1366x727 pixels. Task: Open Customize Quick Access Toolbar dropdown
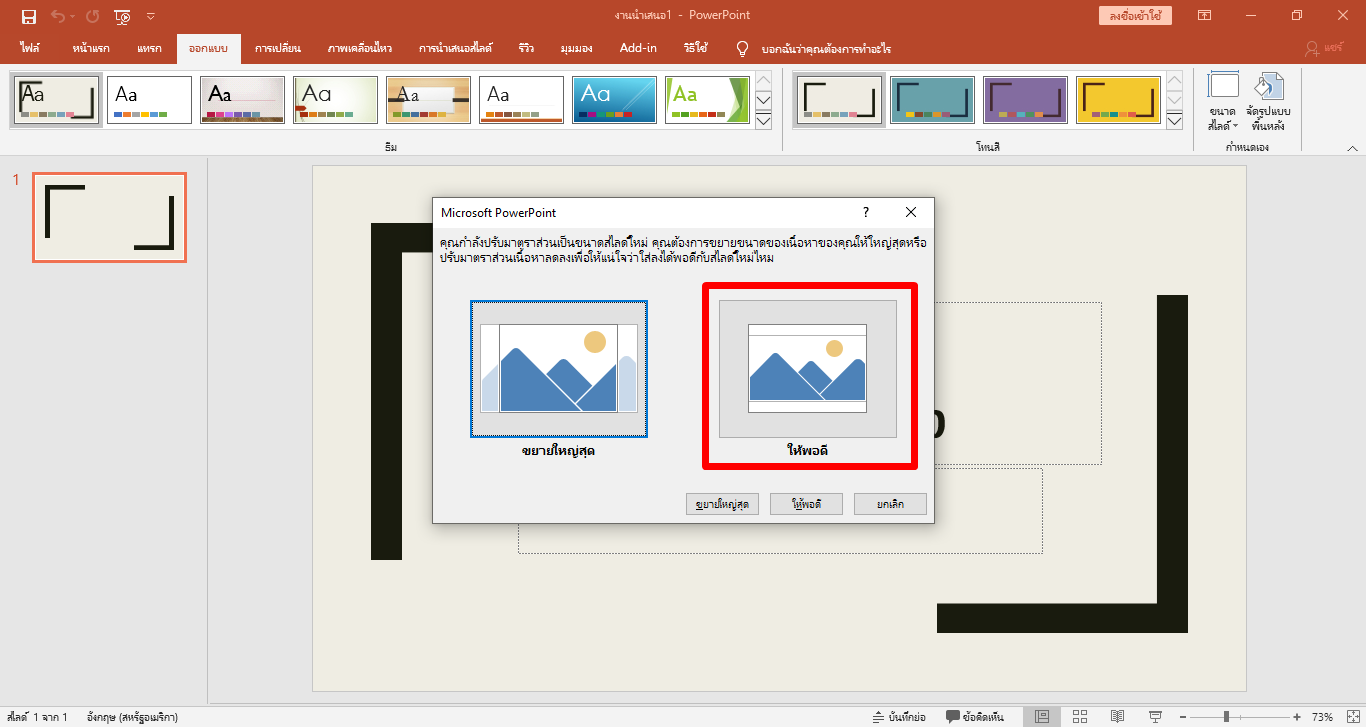click(x=151, y=16)
